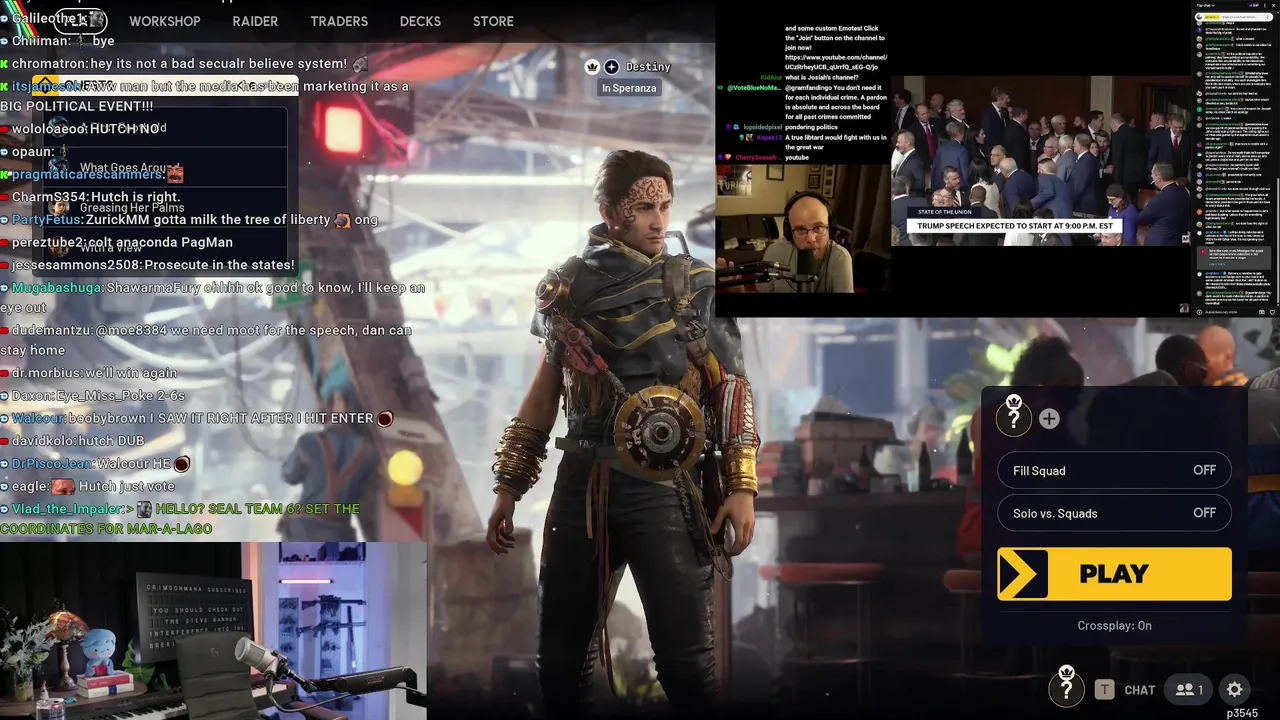Open the profile question mark icon in bottom bar
The image size is (1280, 720).
point(1066,687)
